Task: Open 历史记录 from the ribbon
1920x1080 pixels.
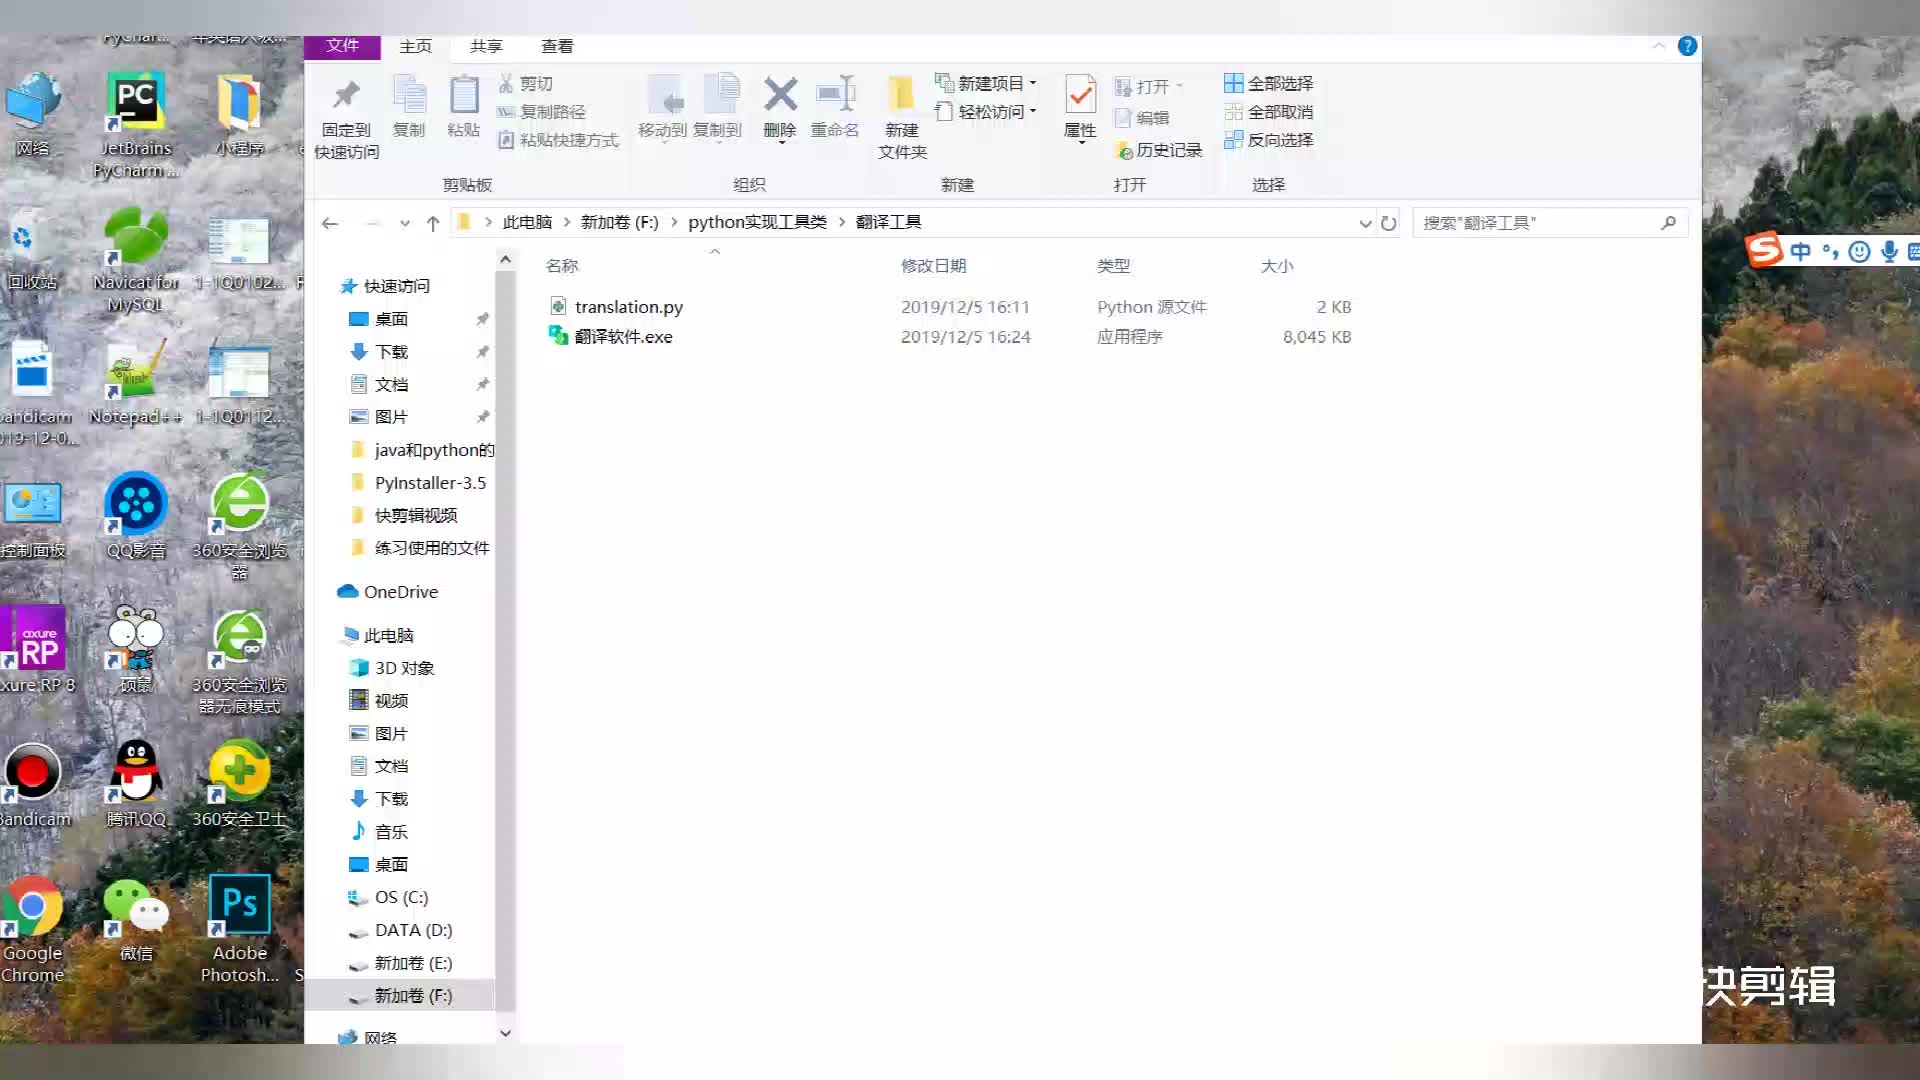Action: point(1160,150)
